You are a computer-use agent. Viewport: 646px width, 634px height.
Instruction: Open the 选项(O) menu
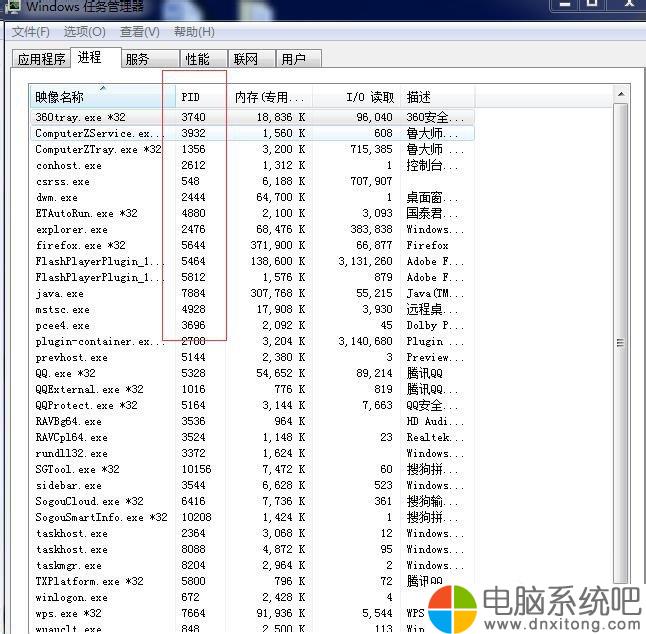pyautogui.click(x=84, y=32)
